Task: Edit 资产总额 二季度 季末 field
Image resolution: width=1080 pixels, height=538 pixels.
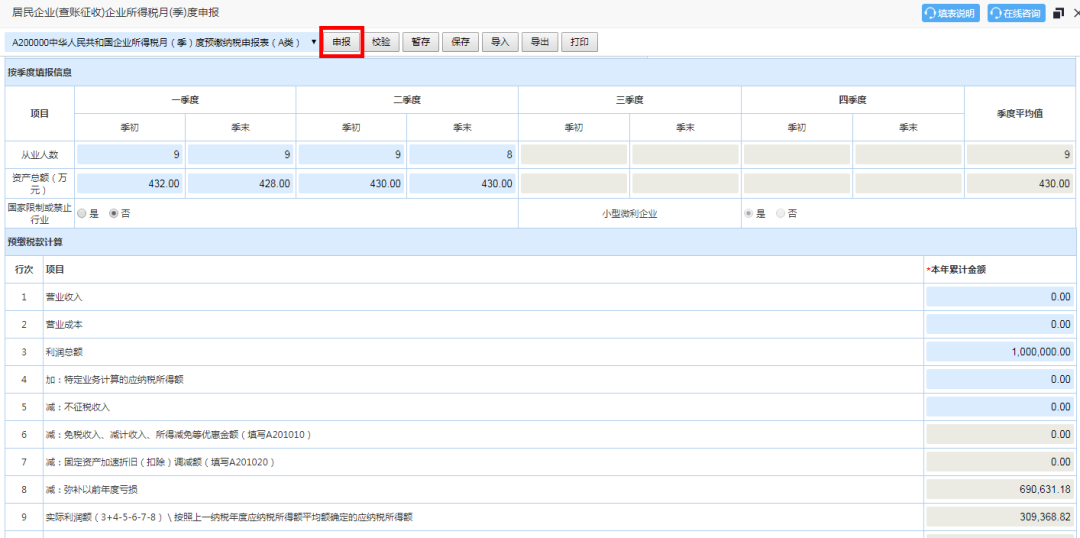Action: (x=462, y=183)
